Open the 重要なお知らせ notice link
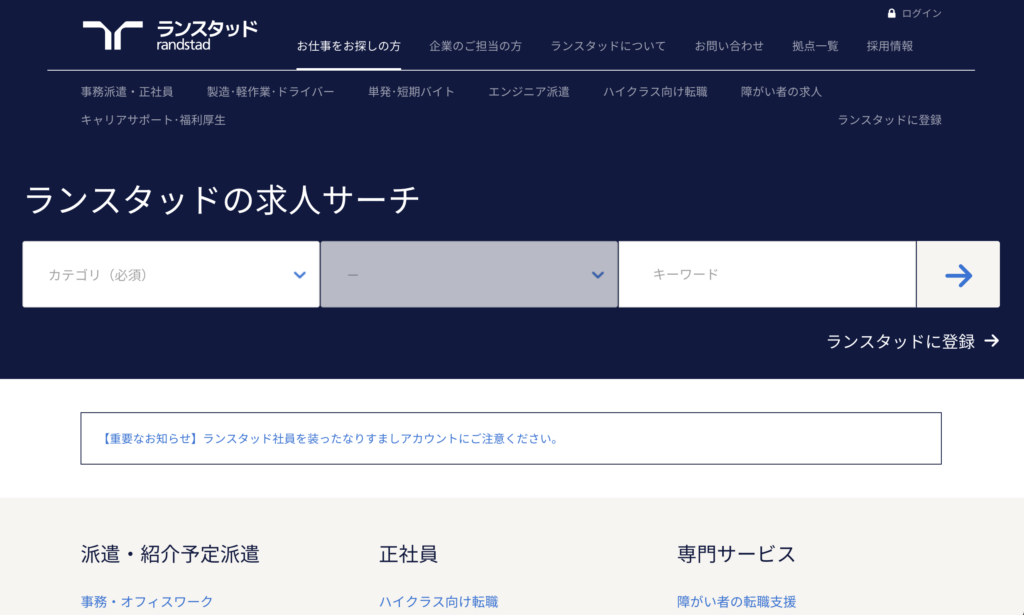The width and height of the screenshot is (1024, 615). pyautogui.click(x=330, y=439)
